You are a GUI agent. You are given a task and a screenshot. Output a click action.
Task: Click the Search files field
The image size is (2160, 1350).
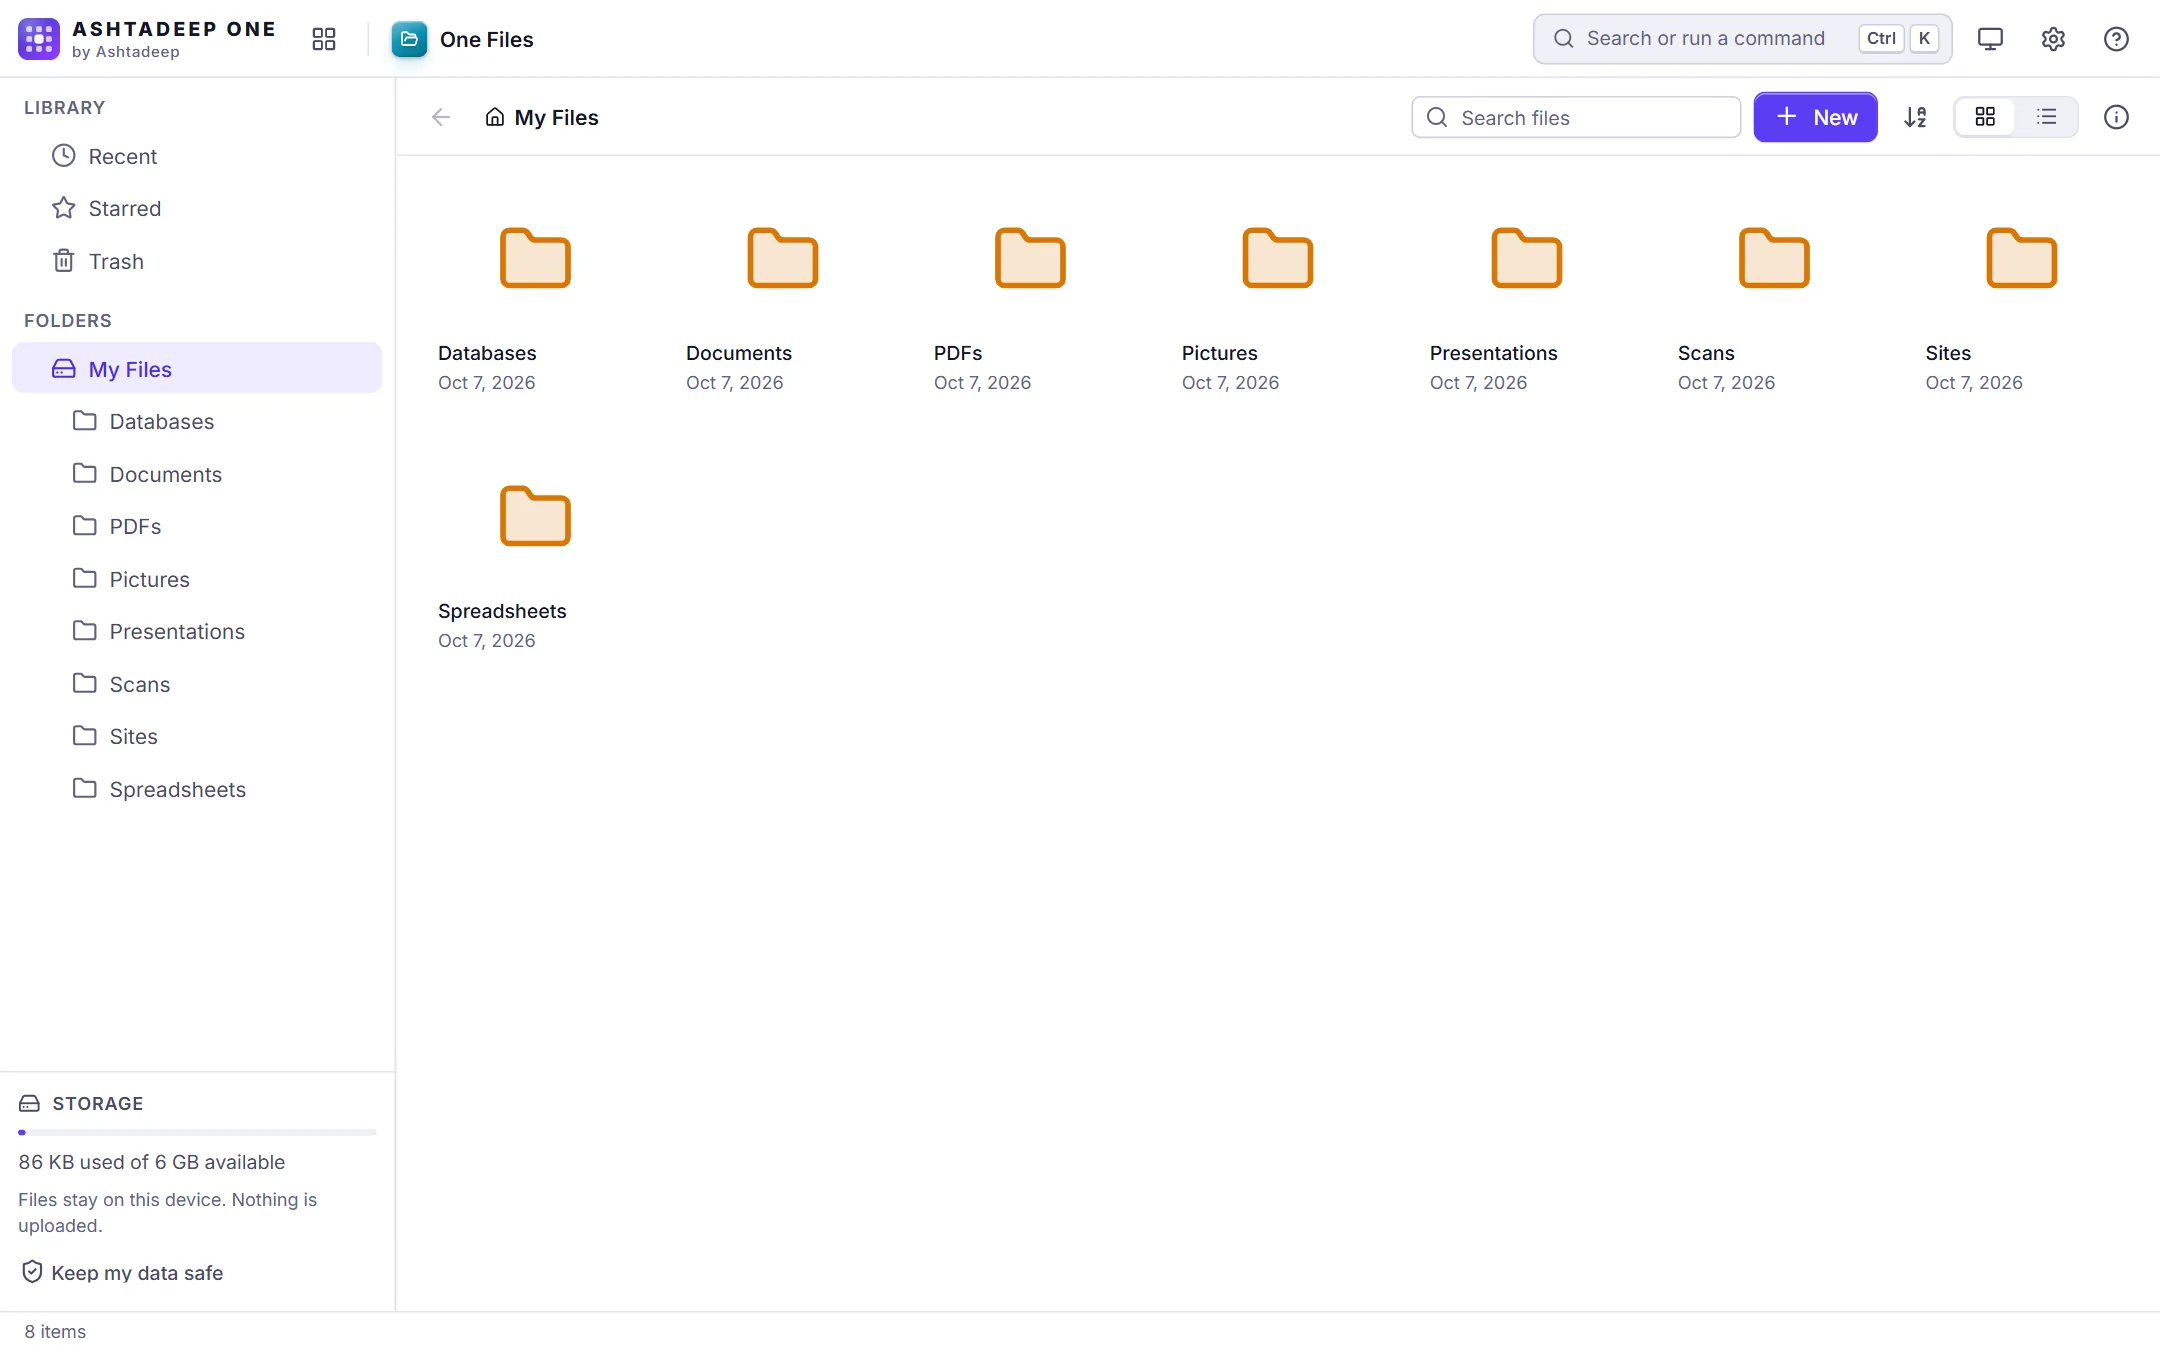coord(1576,117)
